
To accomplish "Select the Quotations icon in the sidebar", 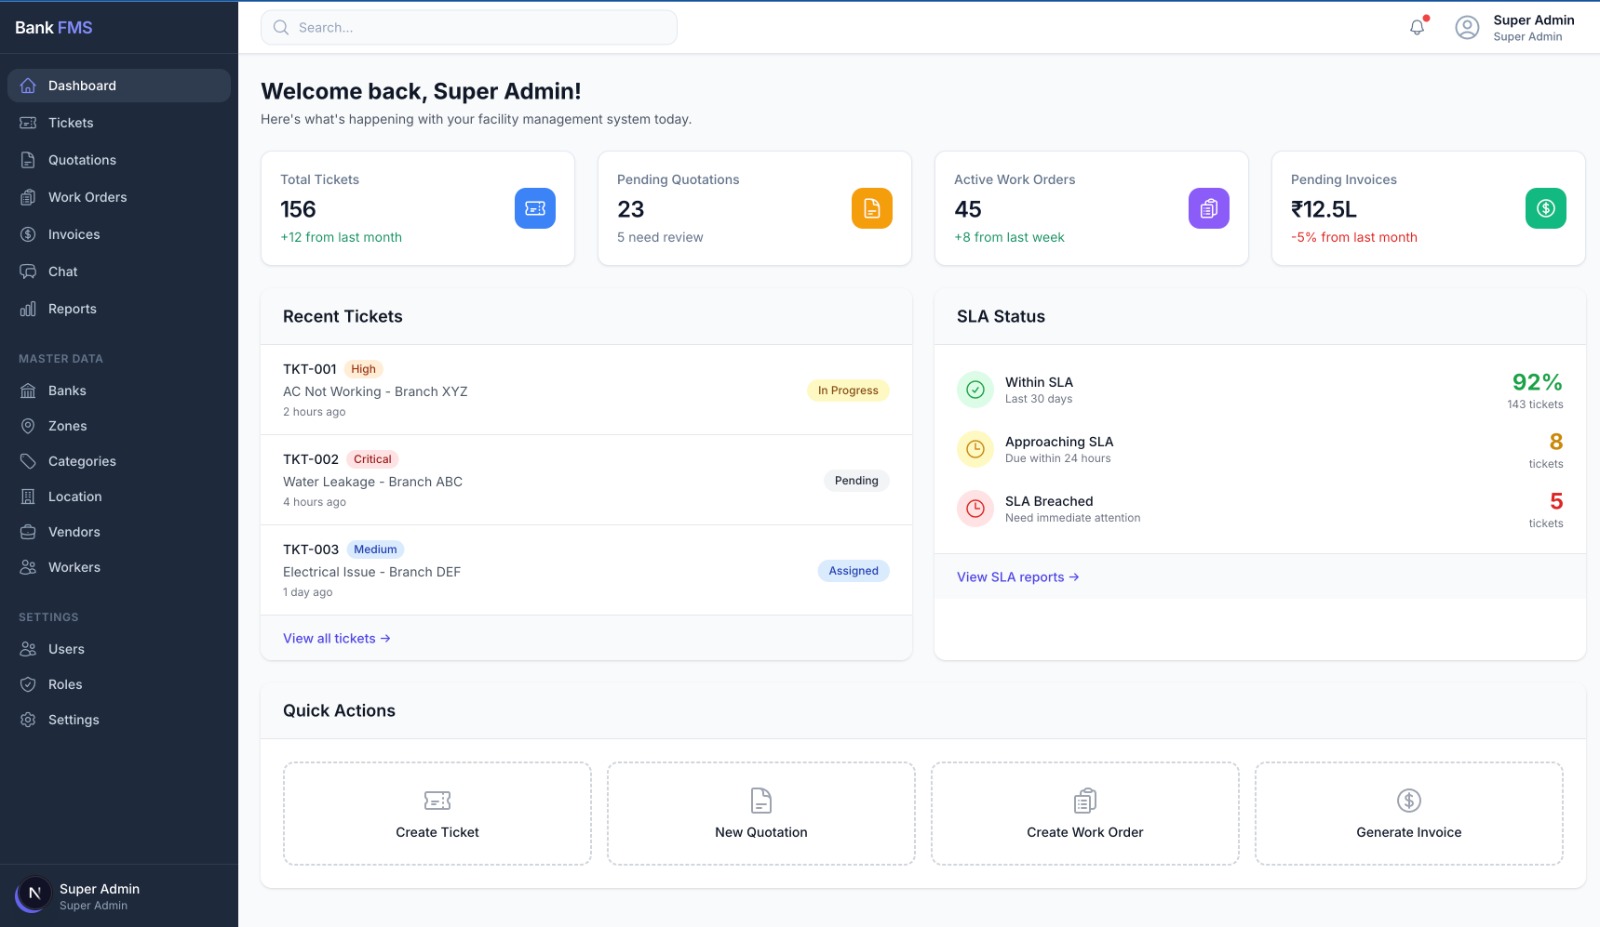I will coord(28,159).
